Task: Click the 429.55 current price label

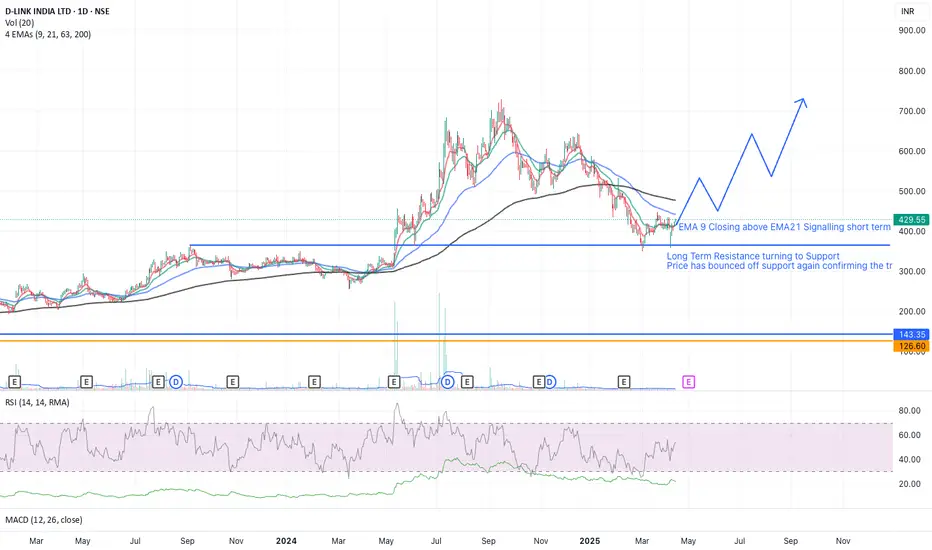Action: point(911,219)
